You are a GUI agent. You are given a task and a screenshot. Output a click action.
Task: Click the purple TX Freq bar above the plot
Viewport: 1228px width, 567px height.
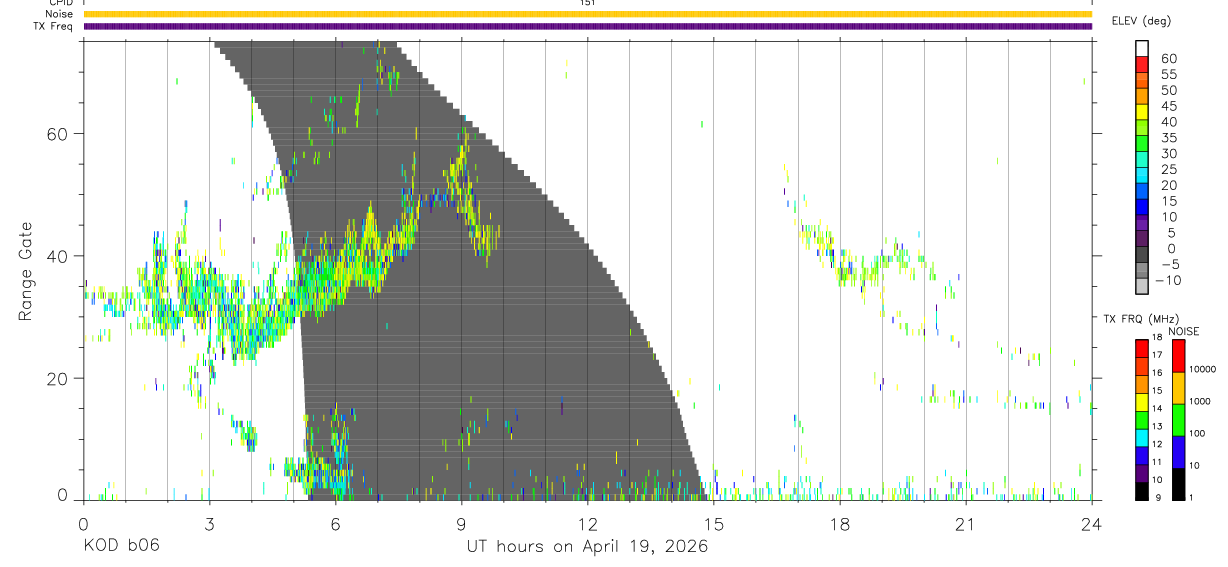click(587, 26)
